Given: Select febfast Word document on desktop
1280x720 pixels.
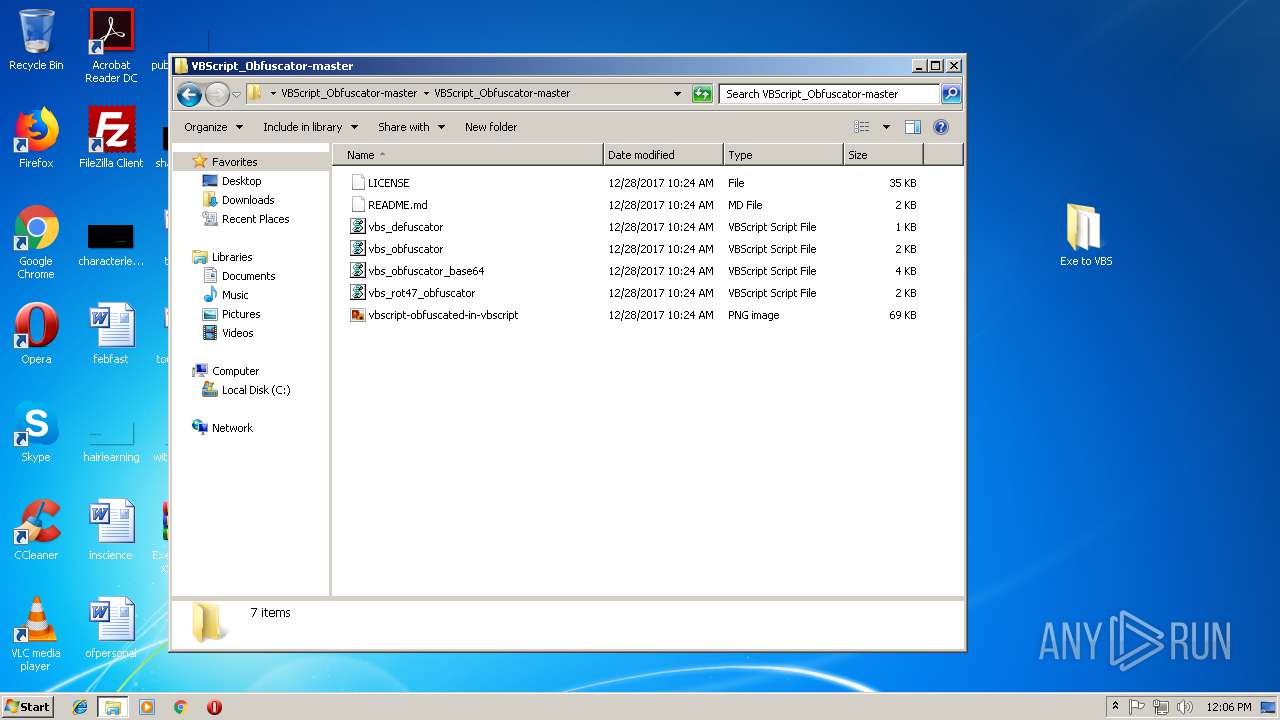Looking at the screenshot, I should [111, 334].
